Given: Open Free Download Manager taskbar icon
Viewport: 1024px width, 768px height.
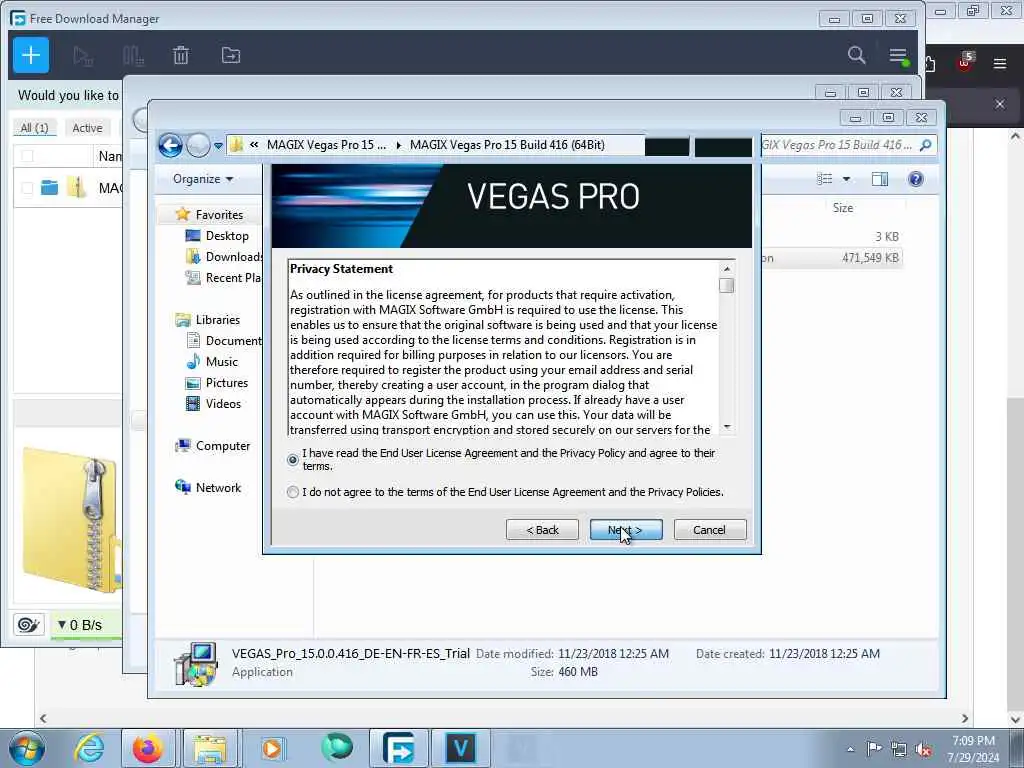Looking at the screenshot, I should 398,748.
